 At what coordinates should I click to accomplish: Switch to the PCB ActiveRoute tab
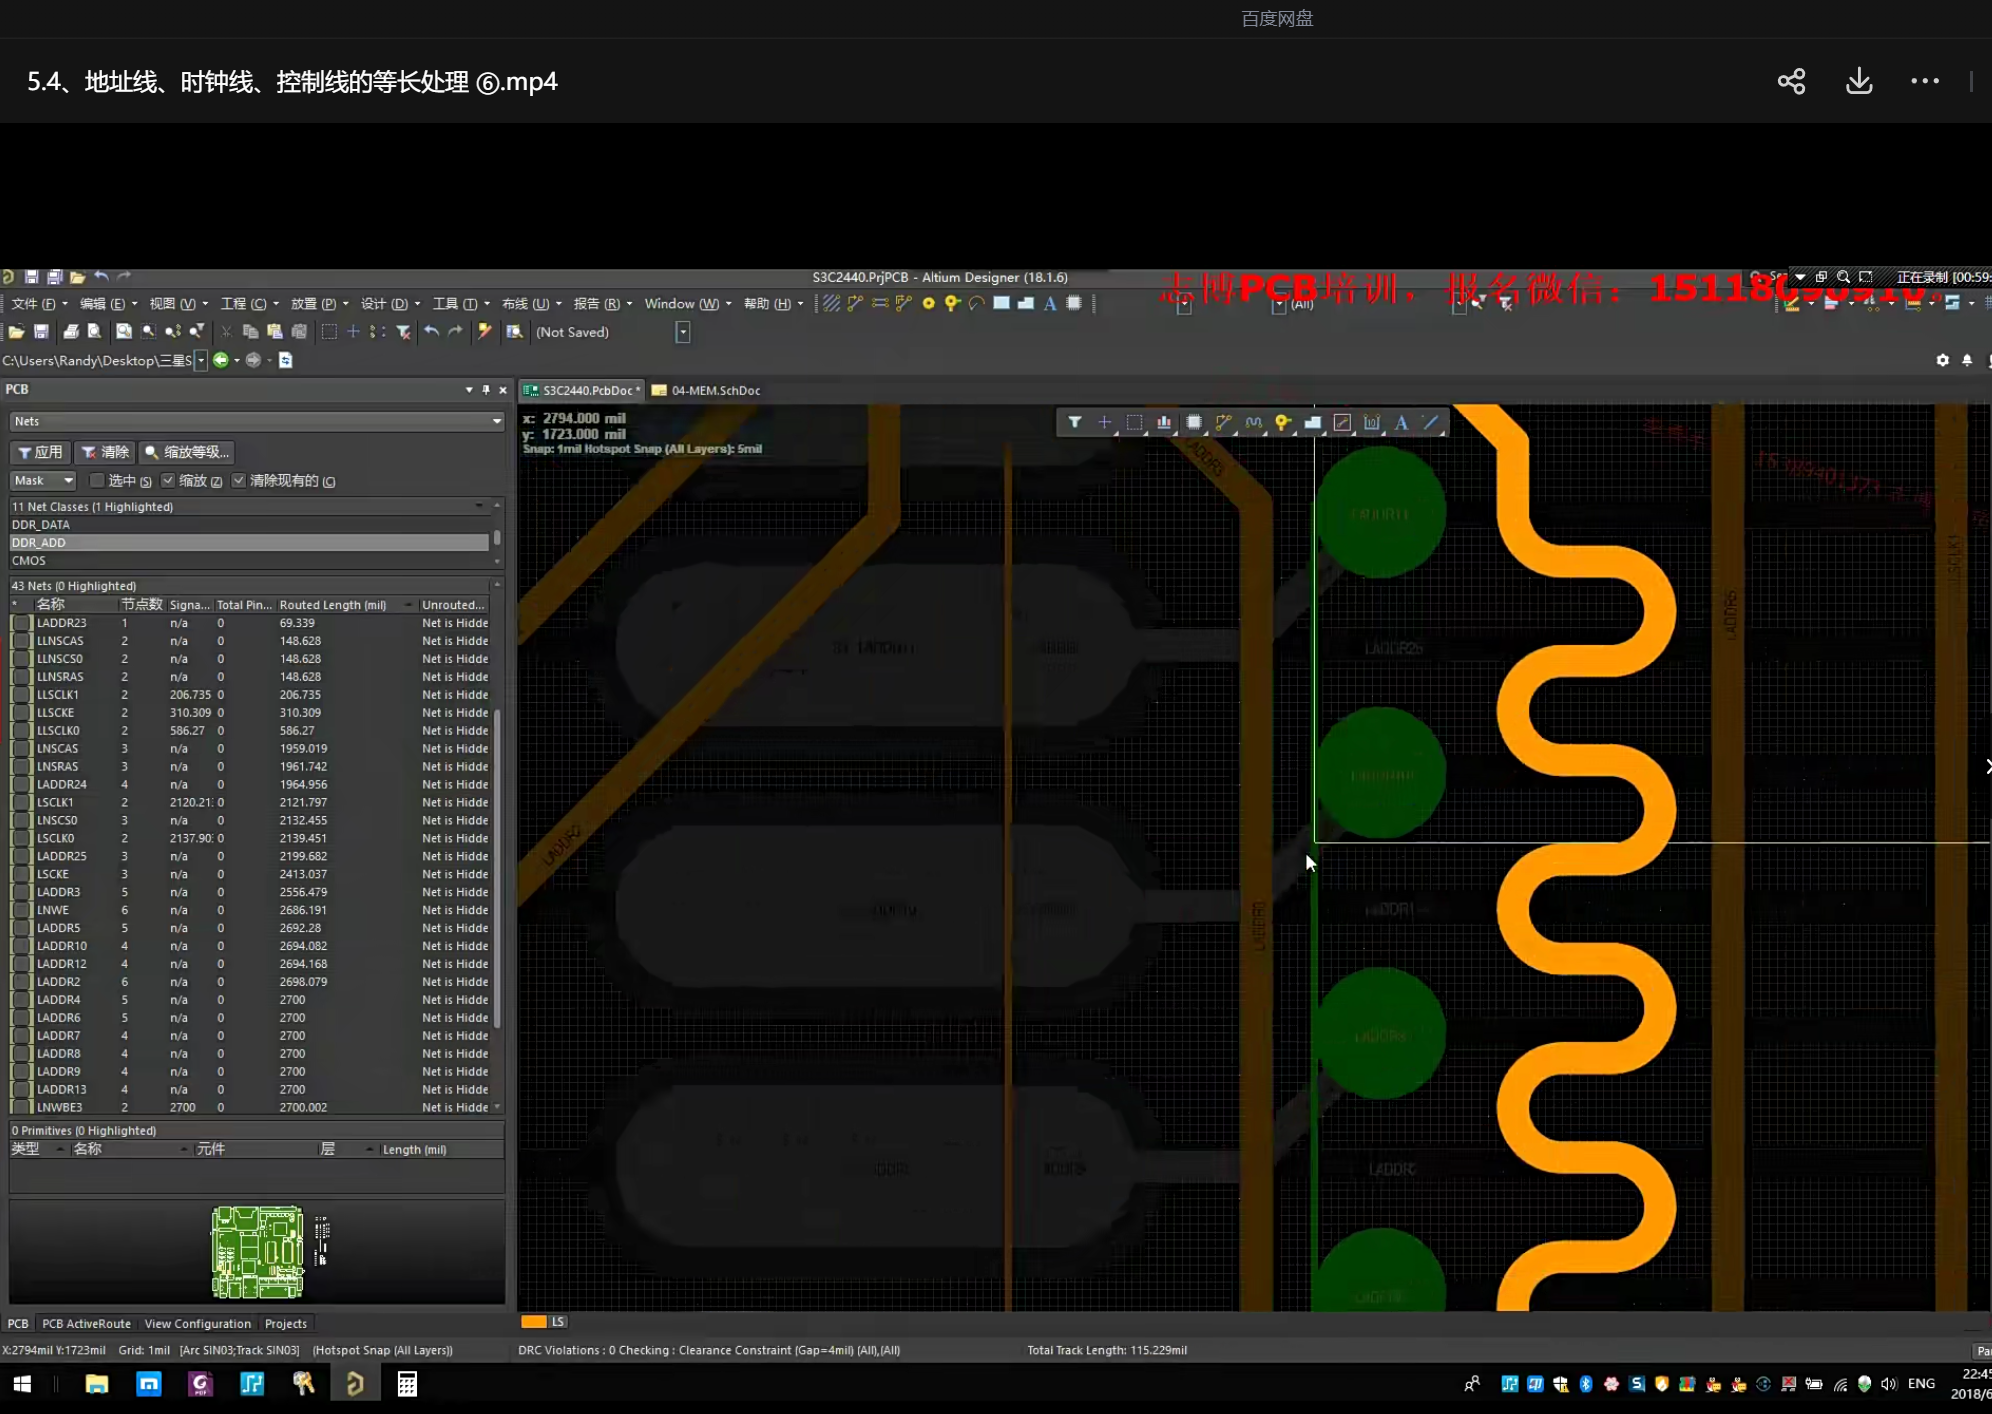click(86, 1324)
